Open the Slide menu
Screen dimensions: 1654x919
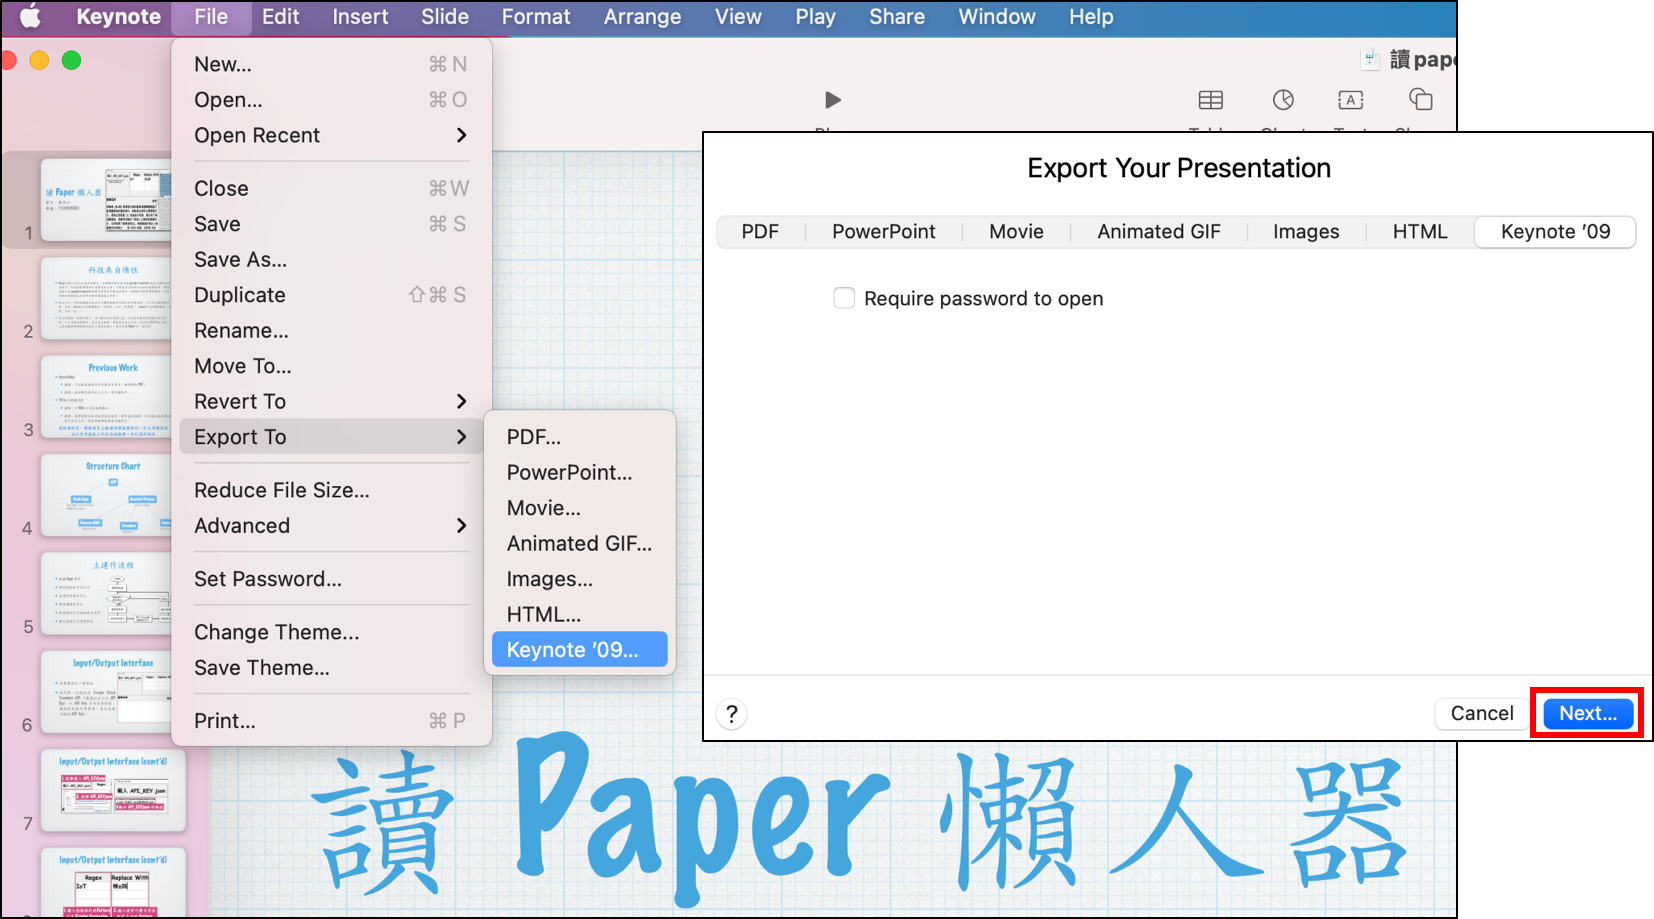445,17
